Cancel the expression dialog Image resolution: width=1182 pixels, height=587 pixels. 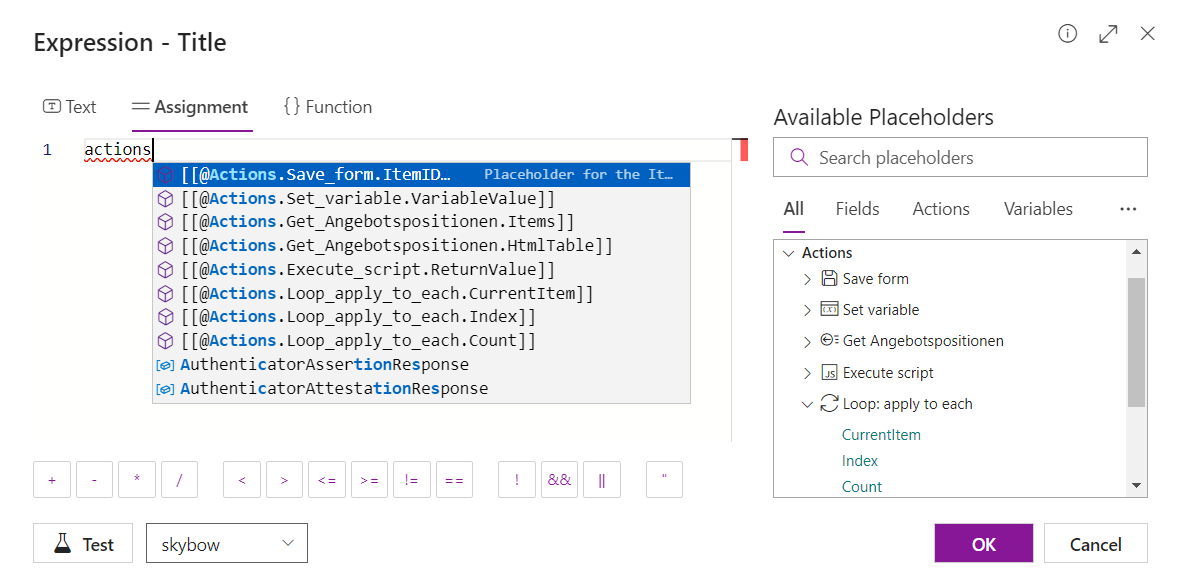[1095, 543]
